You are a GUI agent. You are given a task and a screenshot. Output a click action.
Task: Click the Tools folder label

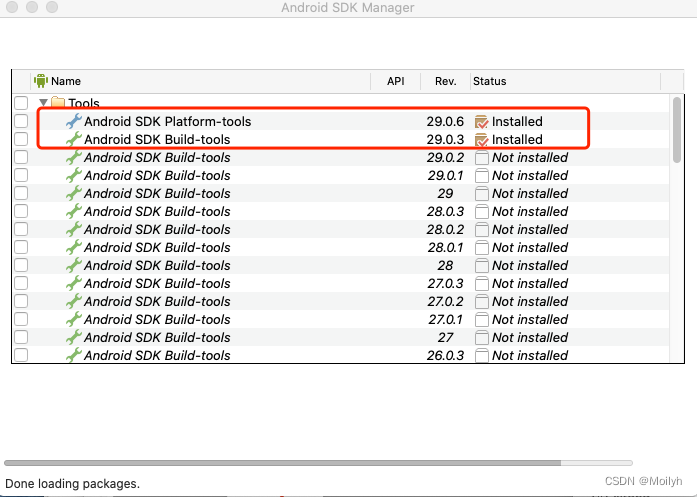pyautogui.click(x=84, y=103)
